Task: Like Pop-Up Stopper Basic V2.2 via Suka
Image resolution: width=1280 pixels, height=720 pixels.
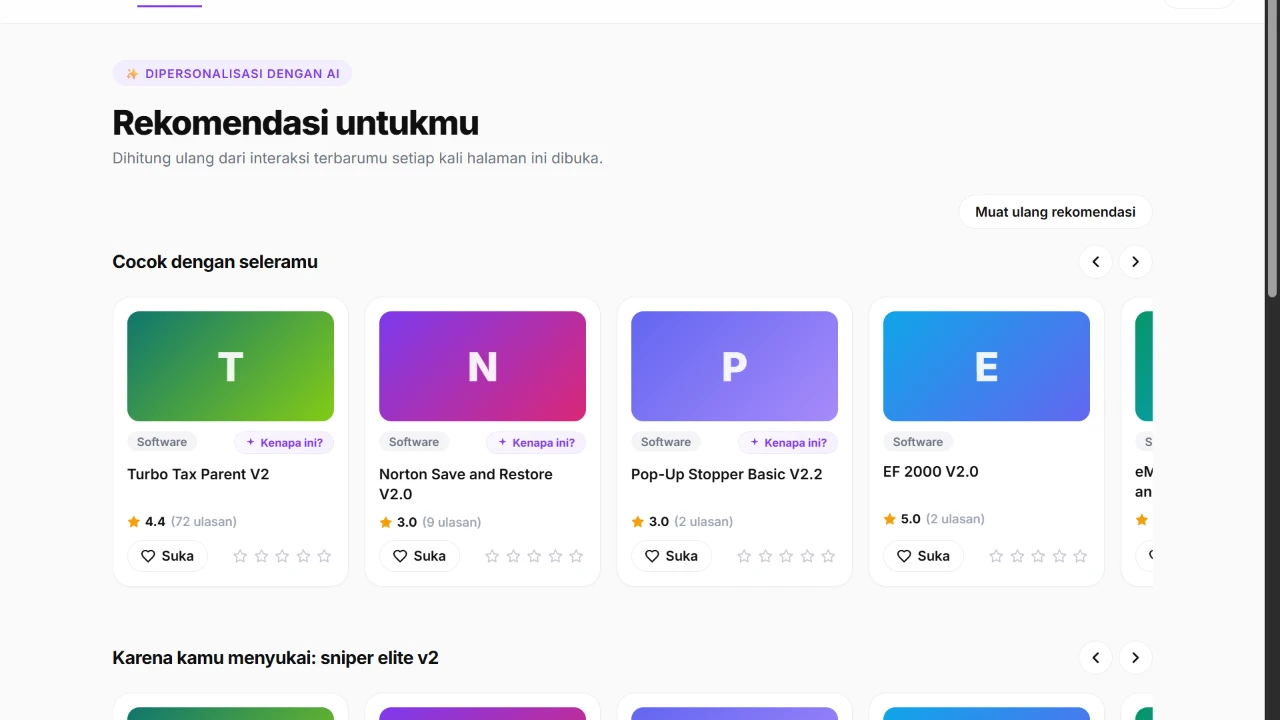Action: (671, 556)
